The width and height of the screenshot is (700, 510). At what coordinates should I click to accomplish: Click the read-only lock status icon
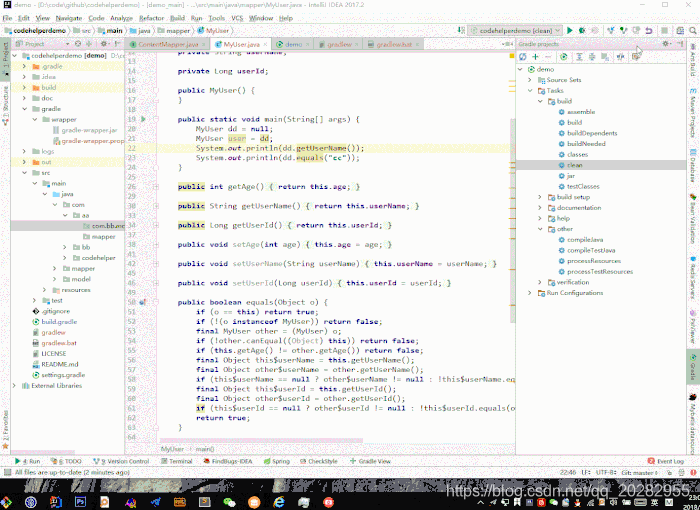pyautogui.click(x=669, y=472)
